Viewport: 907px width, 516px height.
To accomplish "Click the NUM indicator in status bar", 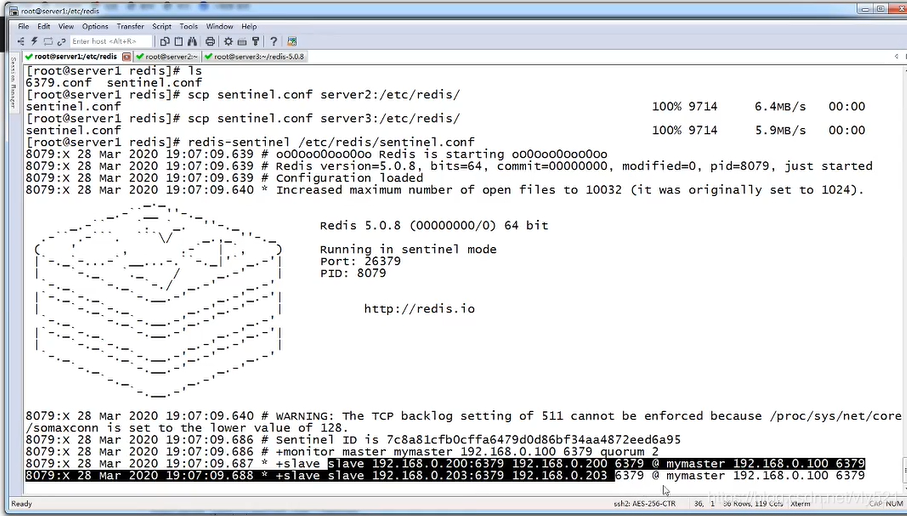I will pos(894,504).
